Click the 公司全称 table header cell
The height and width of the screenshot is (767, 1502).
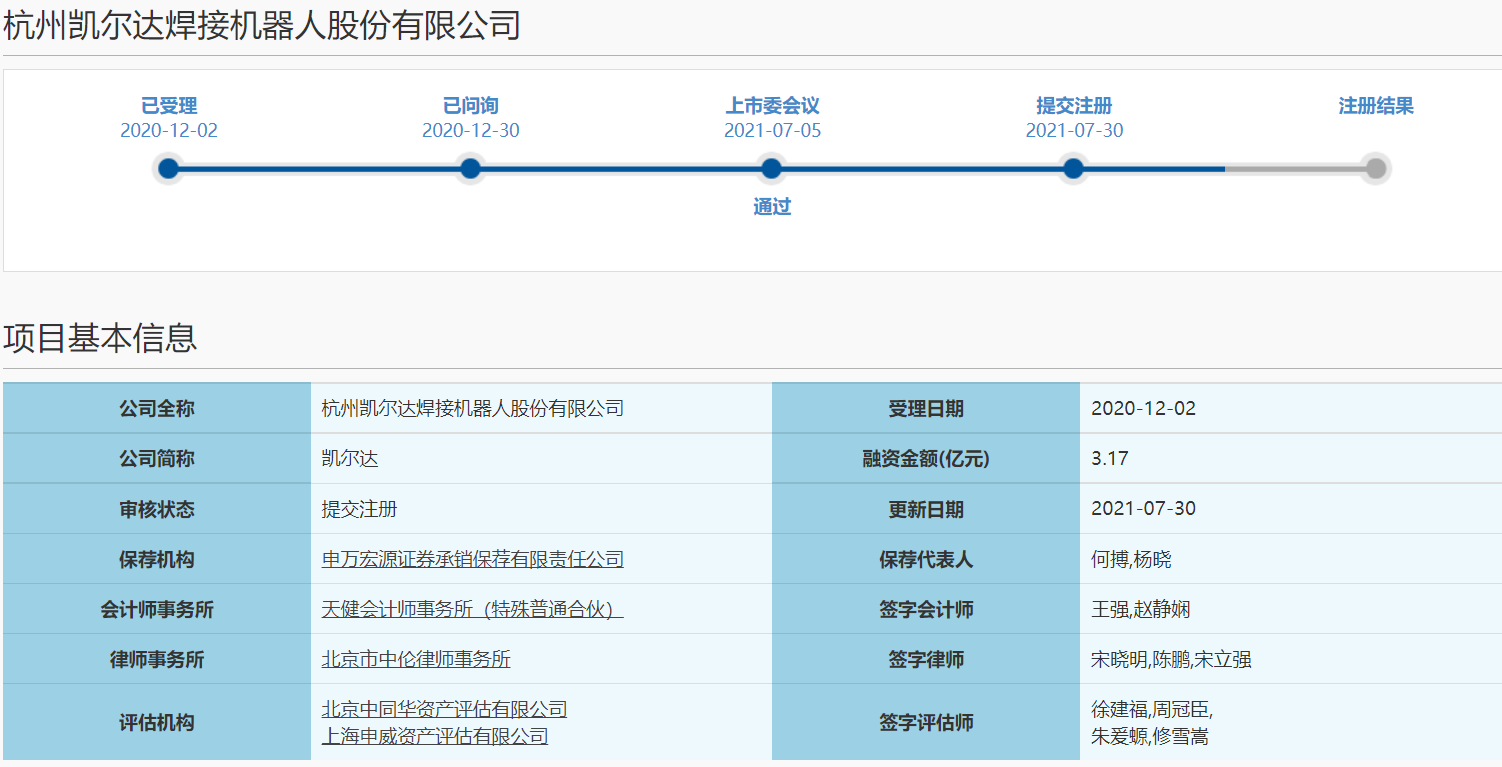[157, 408]
